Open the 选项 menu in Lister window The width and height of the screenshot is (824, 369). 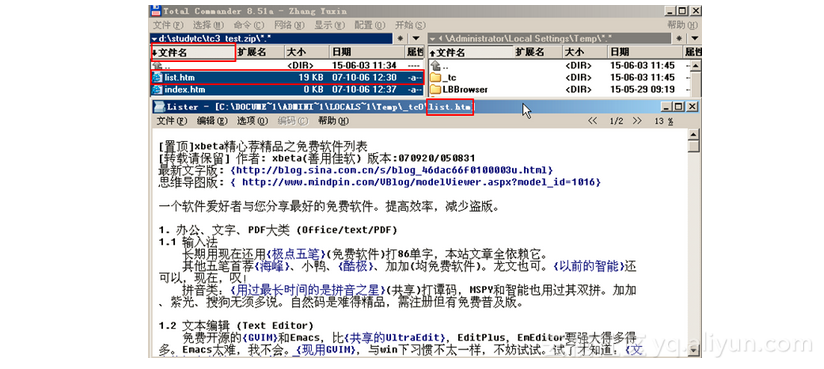point(253,121)
